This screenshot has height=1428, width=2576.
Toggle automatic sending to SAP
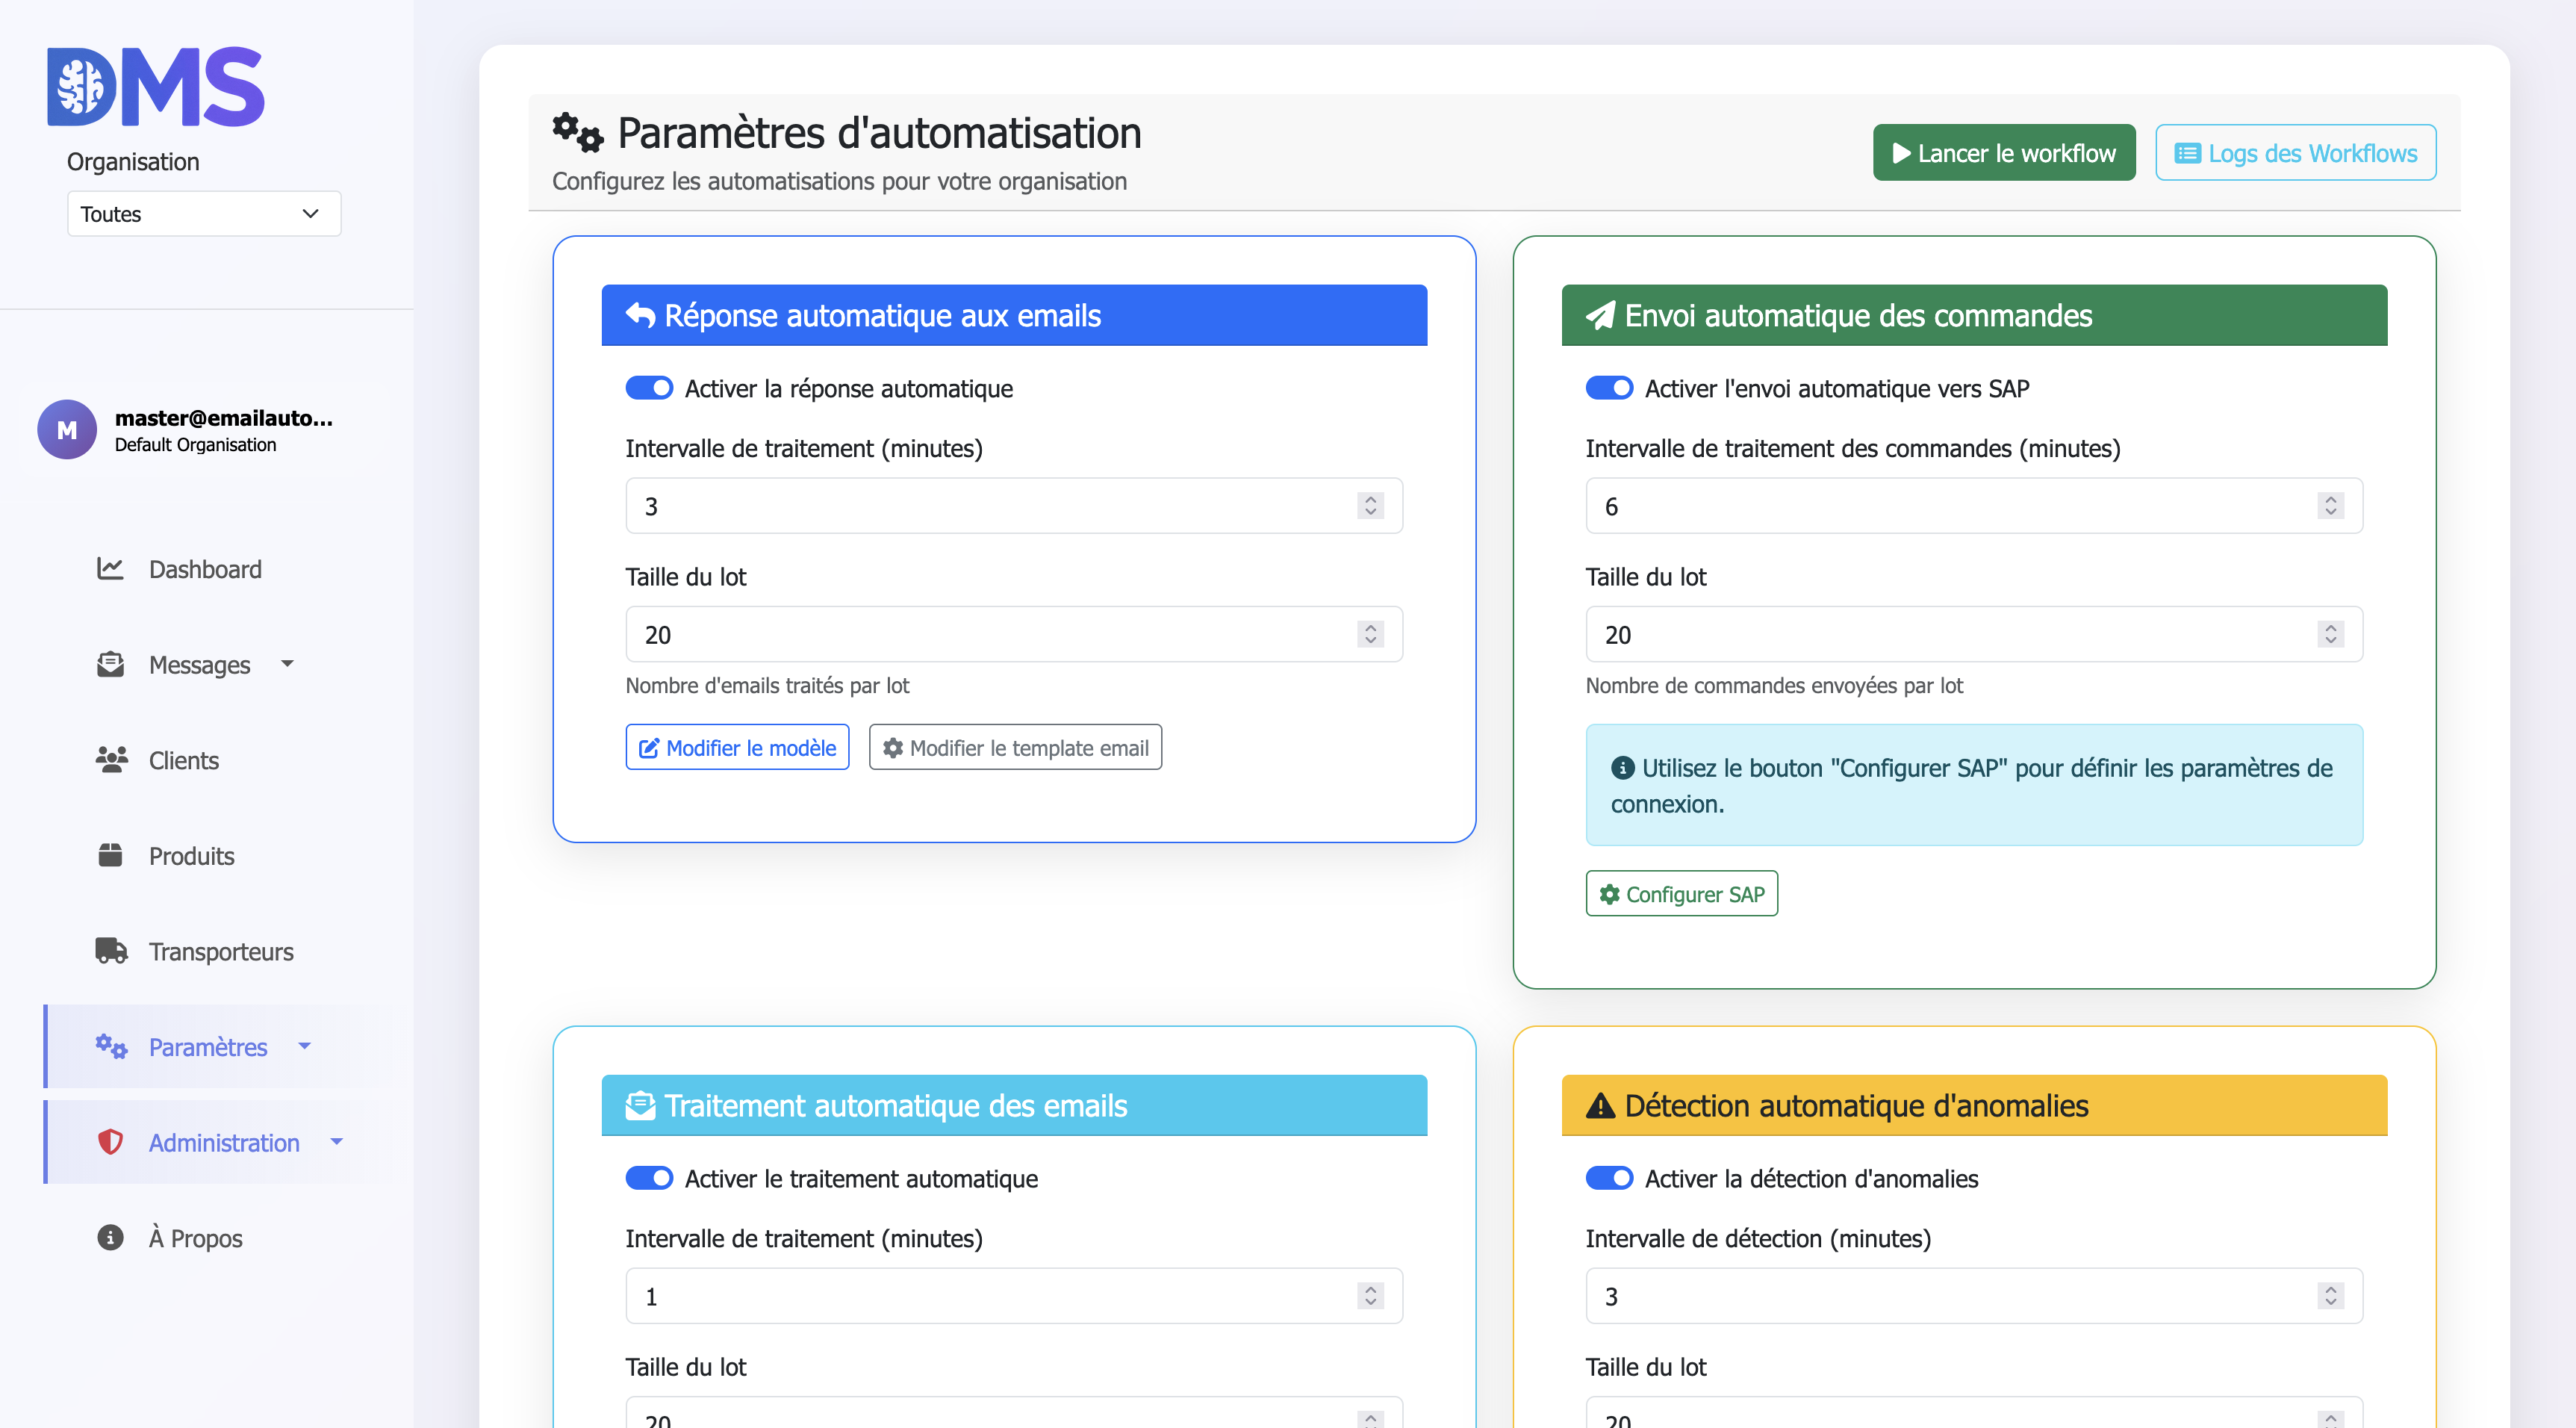click(x=1609, y=388)
